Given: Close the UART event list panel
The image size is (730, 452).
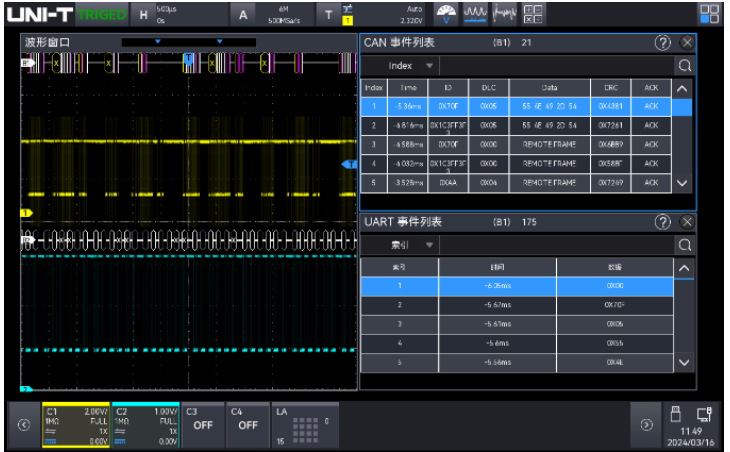Looking at the screenshot, I should click(x=687, y=222).
